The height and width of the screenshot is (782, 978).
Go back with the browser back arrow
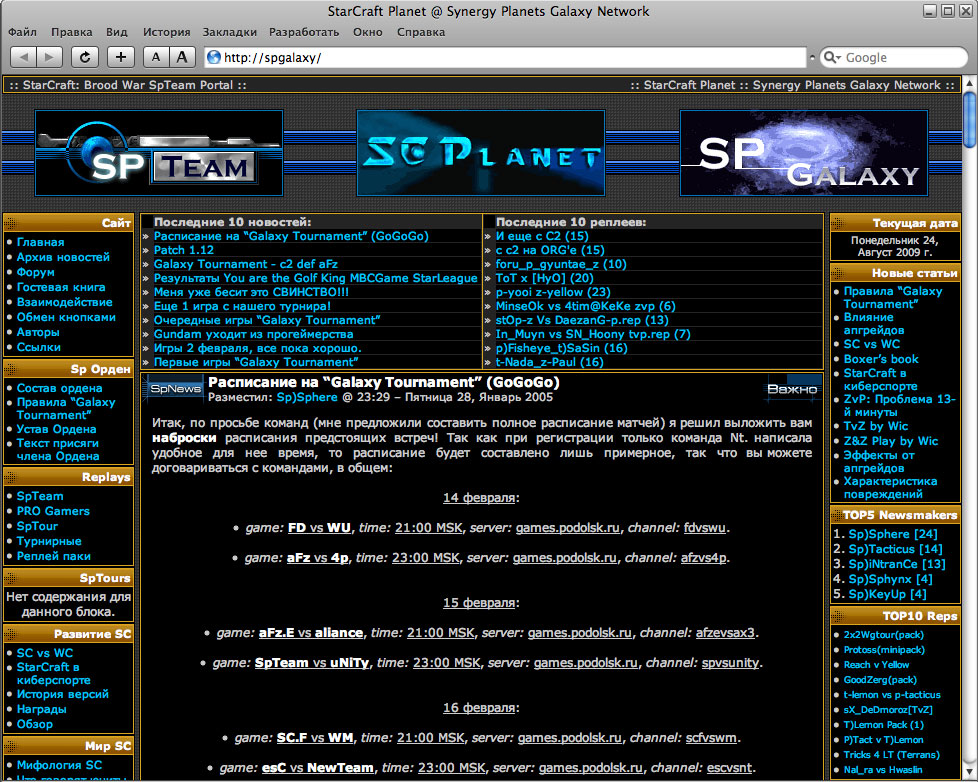(24, 57)
